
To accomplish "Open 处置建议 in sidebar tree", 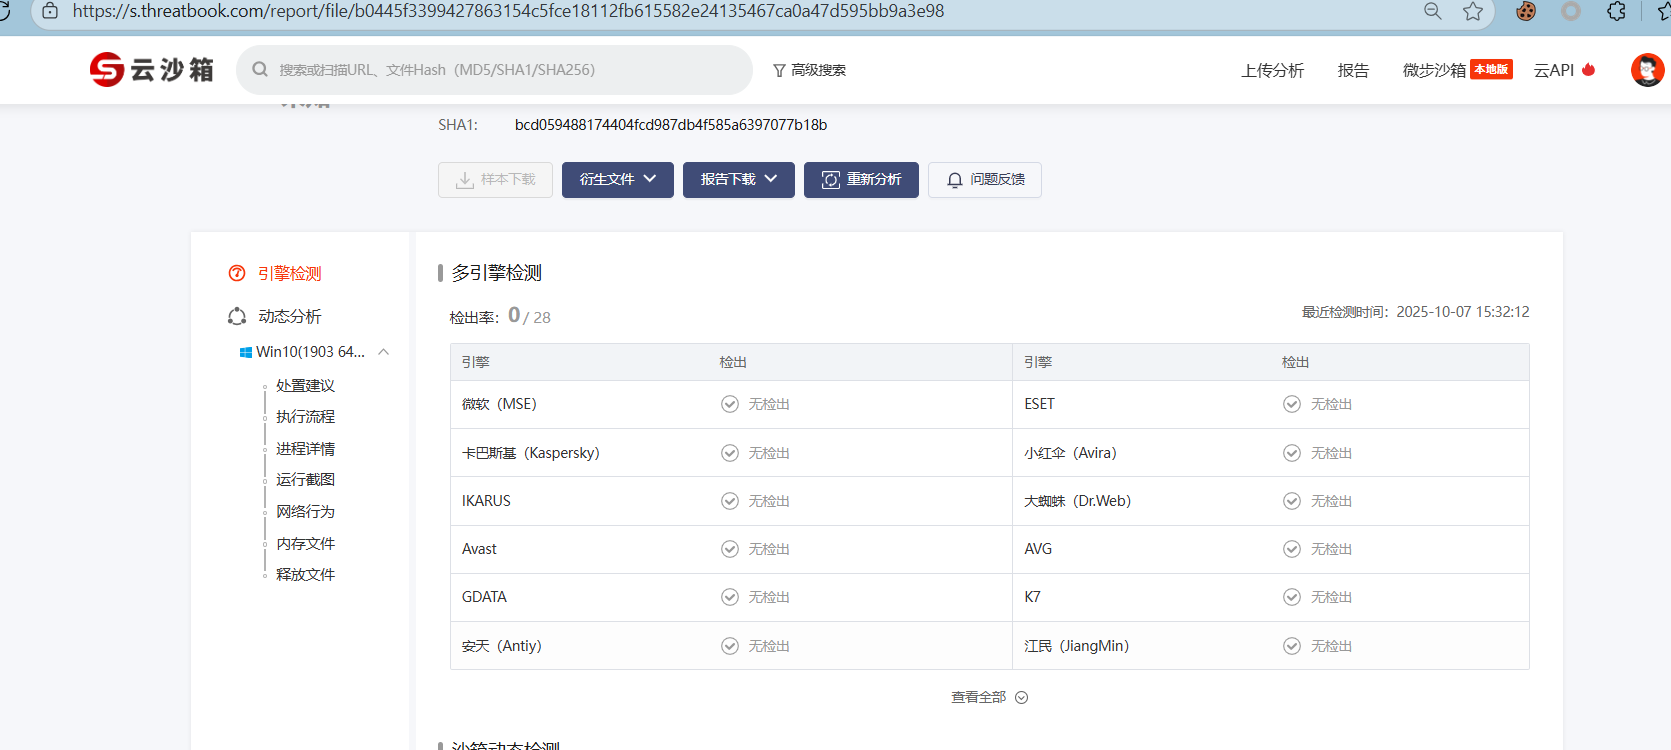I will pyautogui.click(x=306, y=385).
